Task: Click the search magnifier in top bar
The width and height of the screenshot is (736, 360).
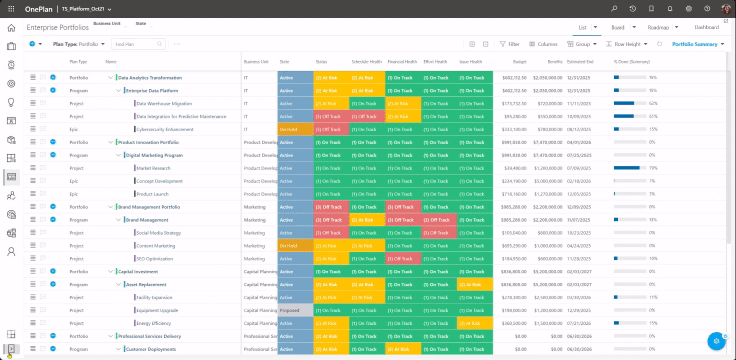Action: pyautogui.click(x=614, y=9)
